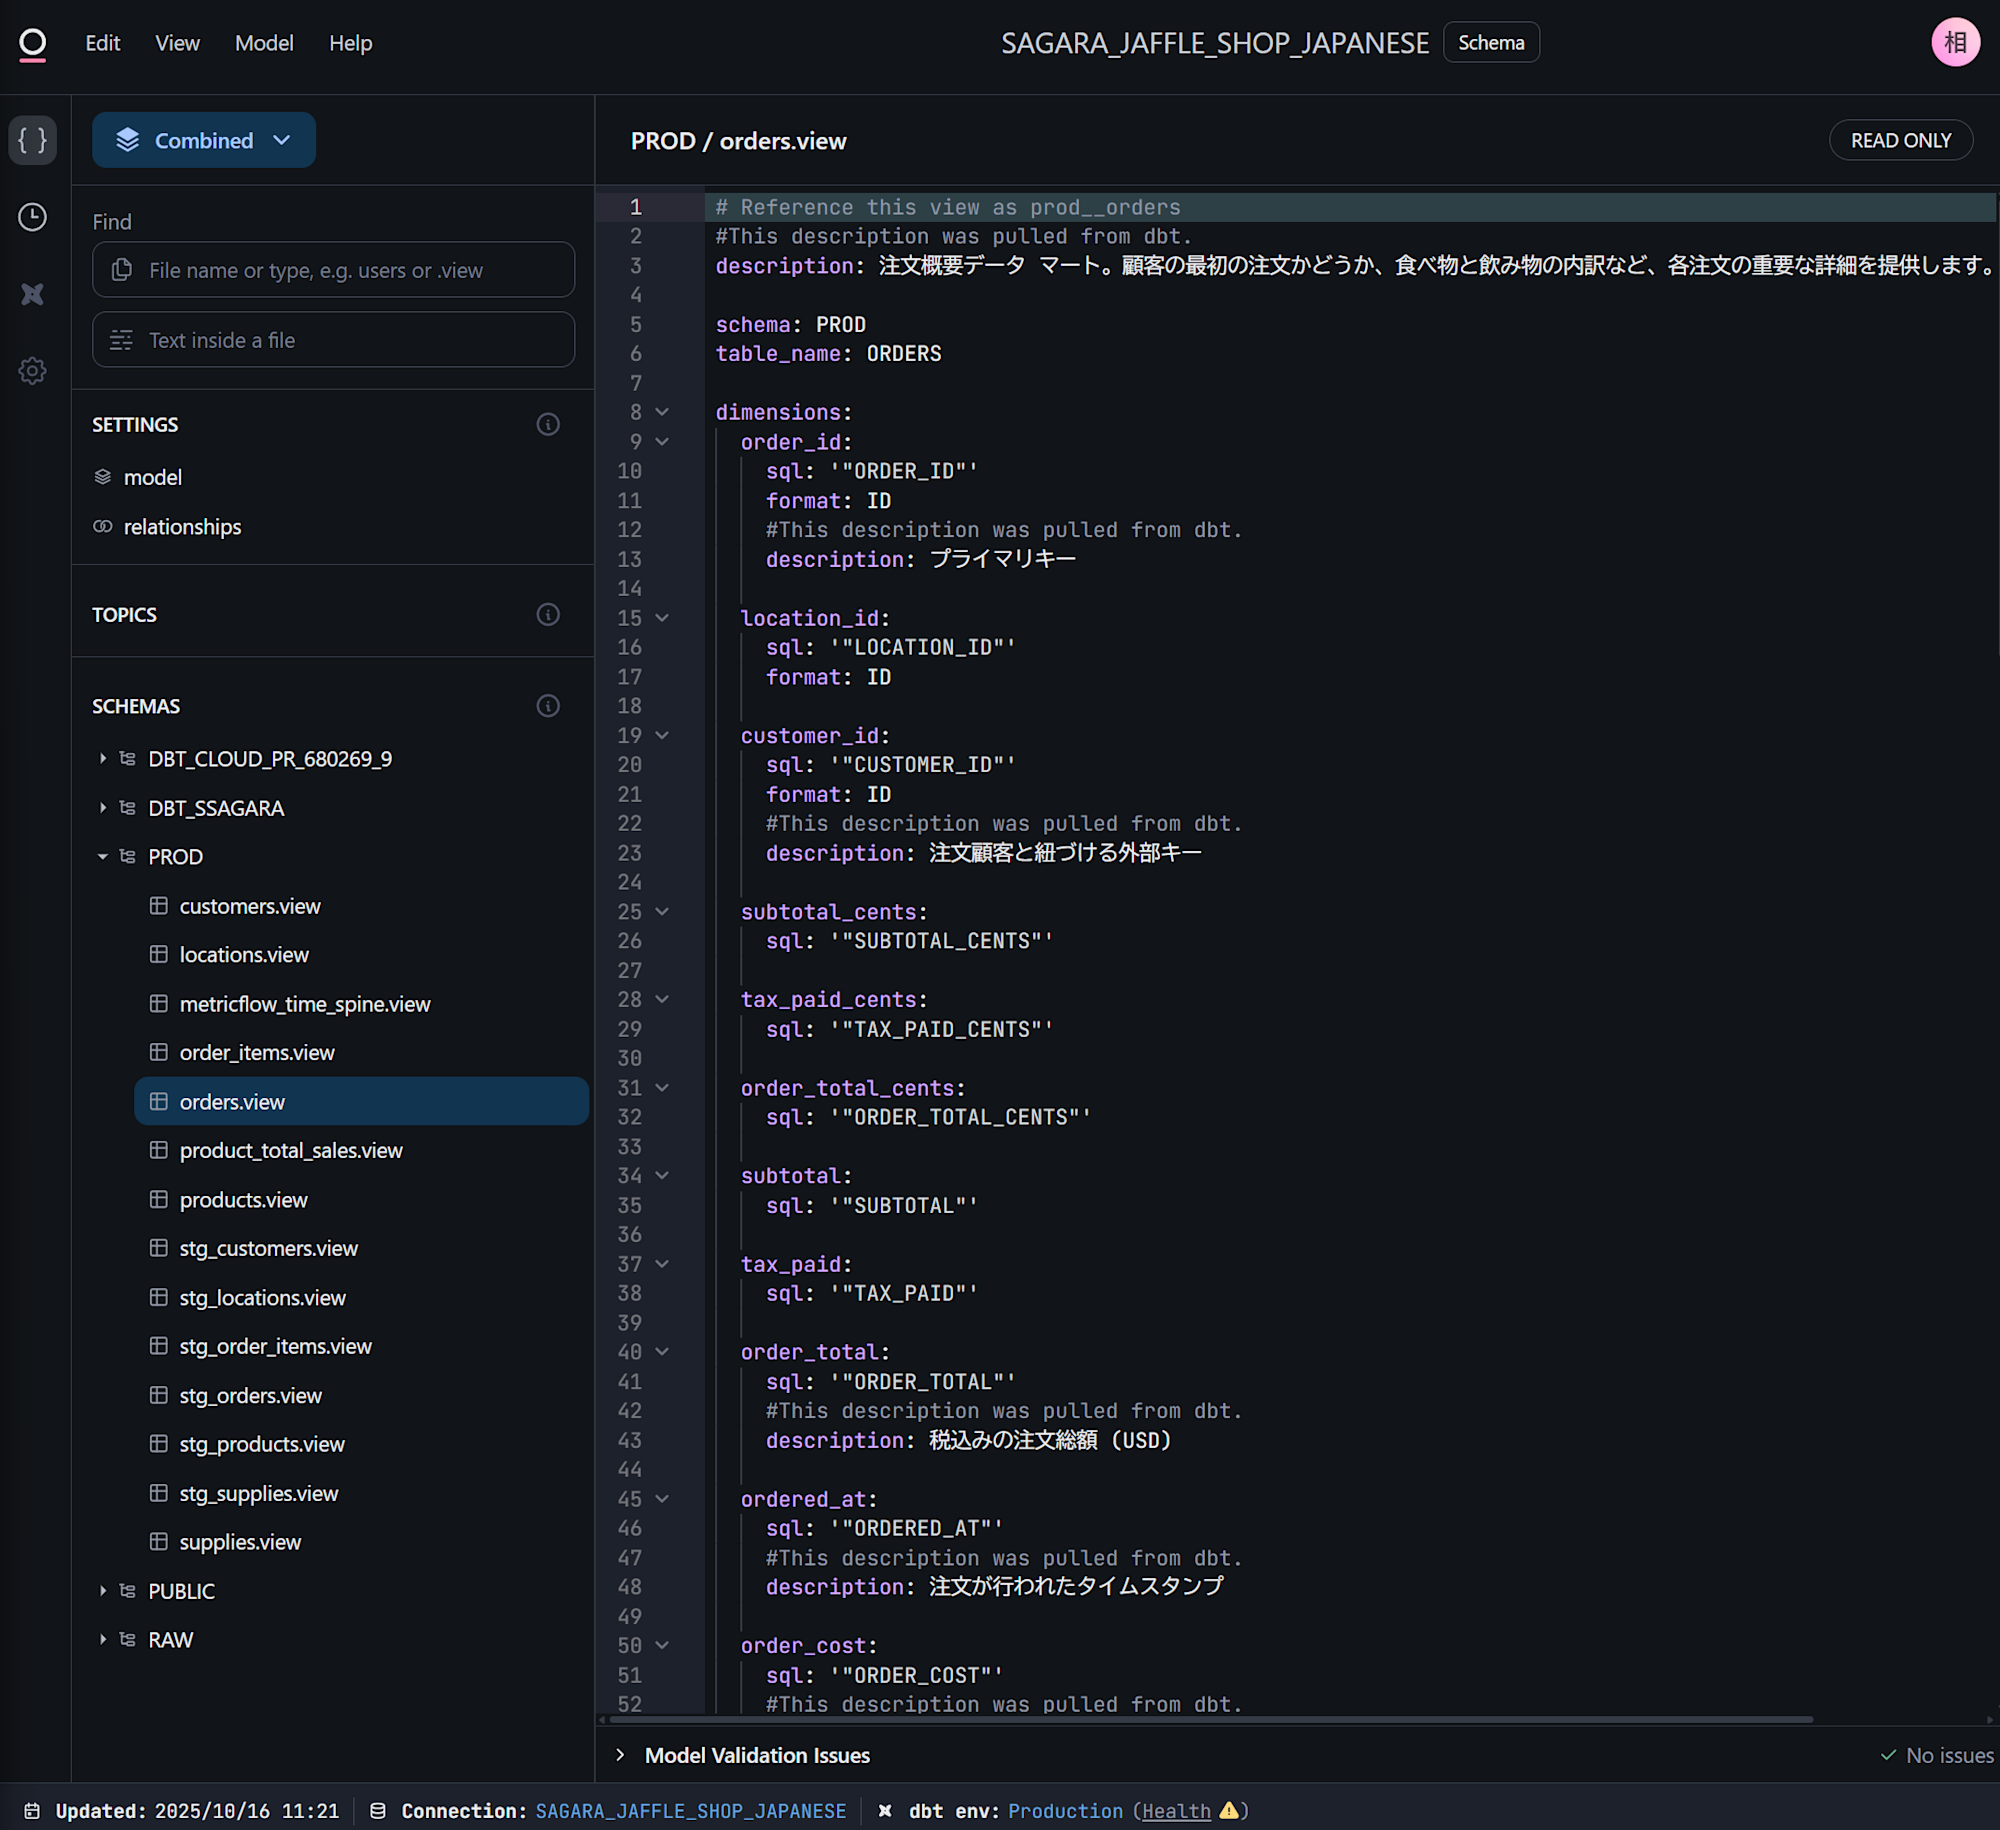Click the user avatar in top right
The width and height of the screenshot is (2000, 1830).
1954,43
